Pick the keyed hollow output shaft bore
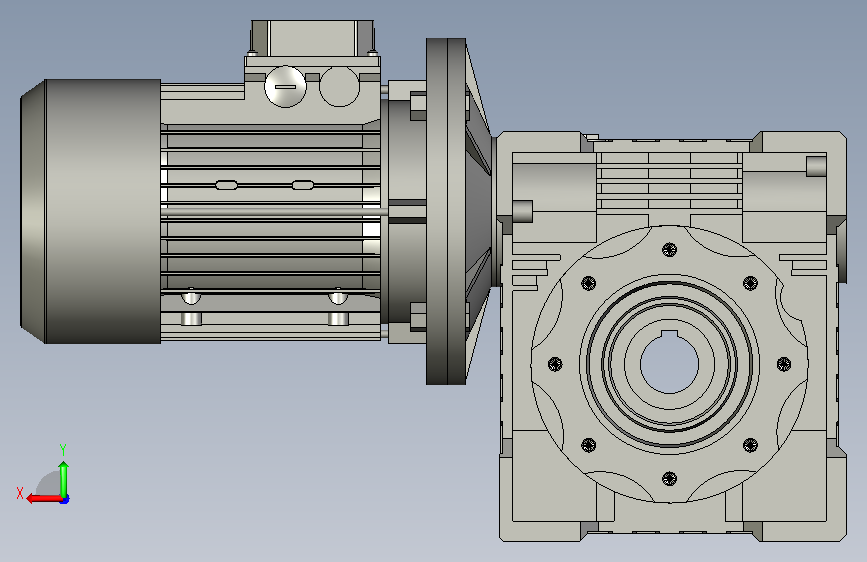This screenshot has height=562, width=867. 669,362
